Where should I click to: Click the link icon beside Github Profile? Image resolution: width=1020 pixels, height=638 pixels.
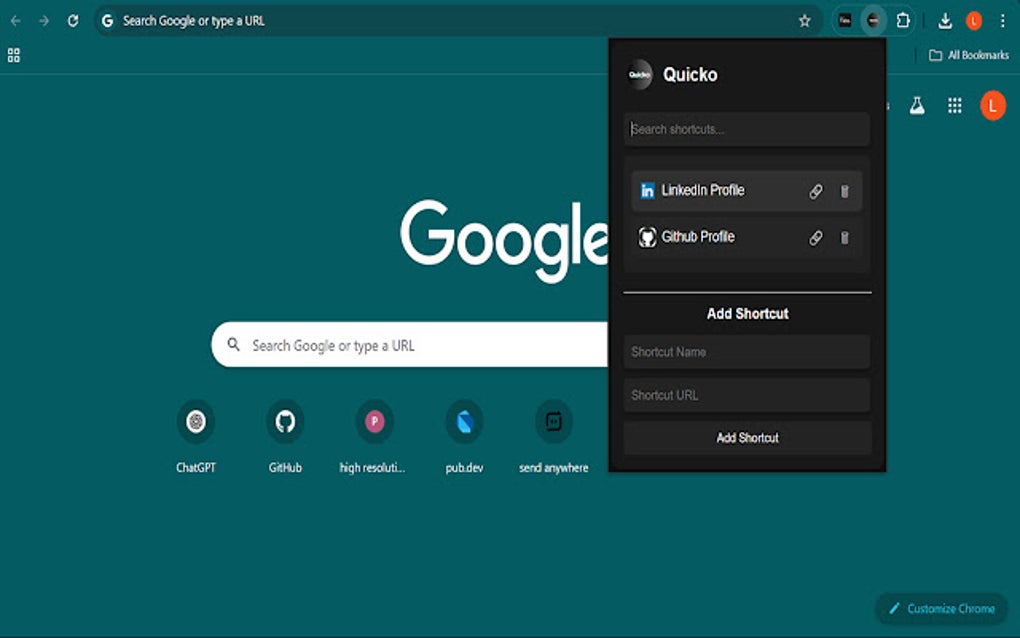click(x=816, y=237)
